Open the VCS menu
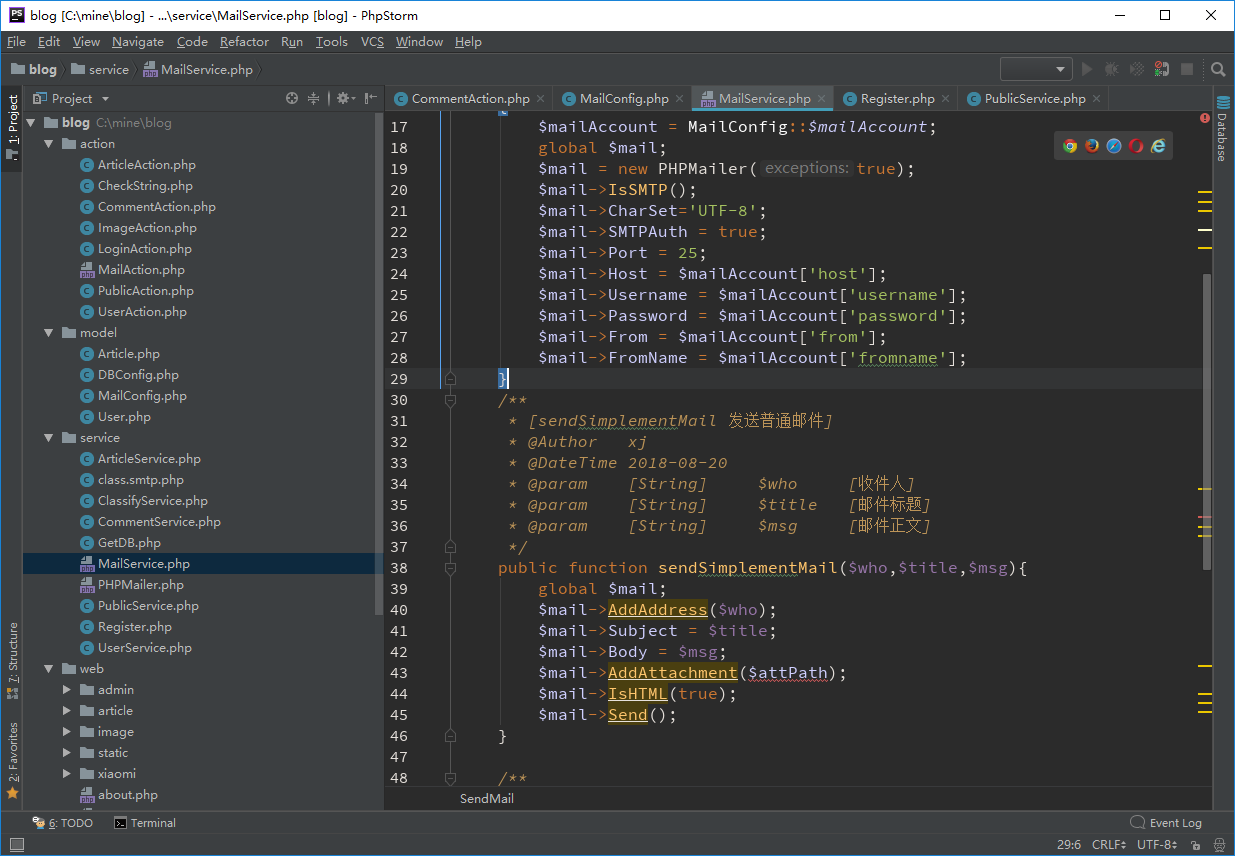The height and width of the screenshot is (856, 1235). click(372, 42)
